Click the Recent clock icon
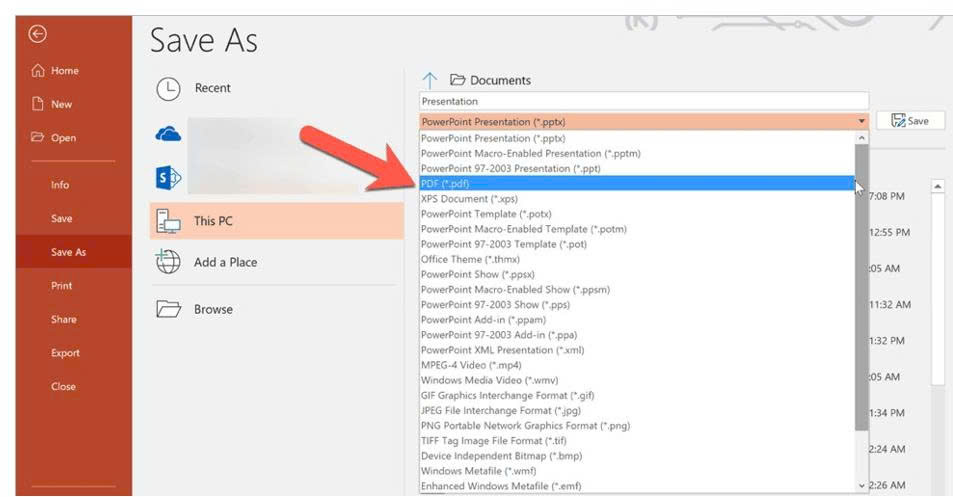The image size is (953, 497). pos(168,89)
